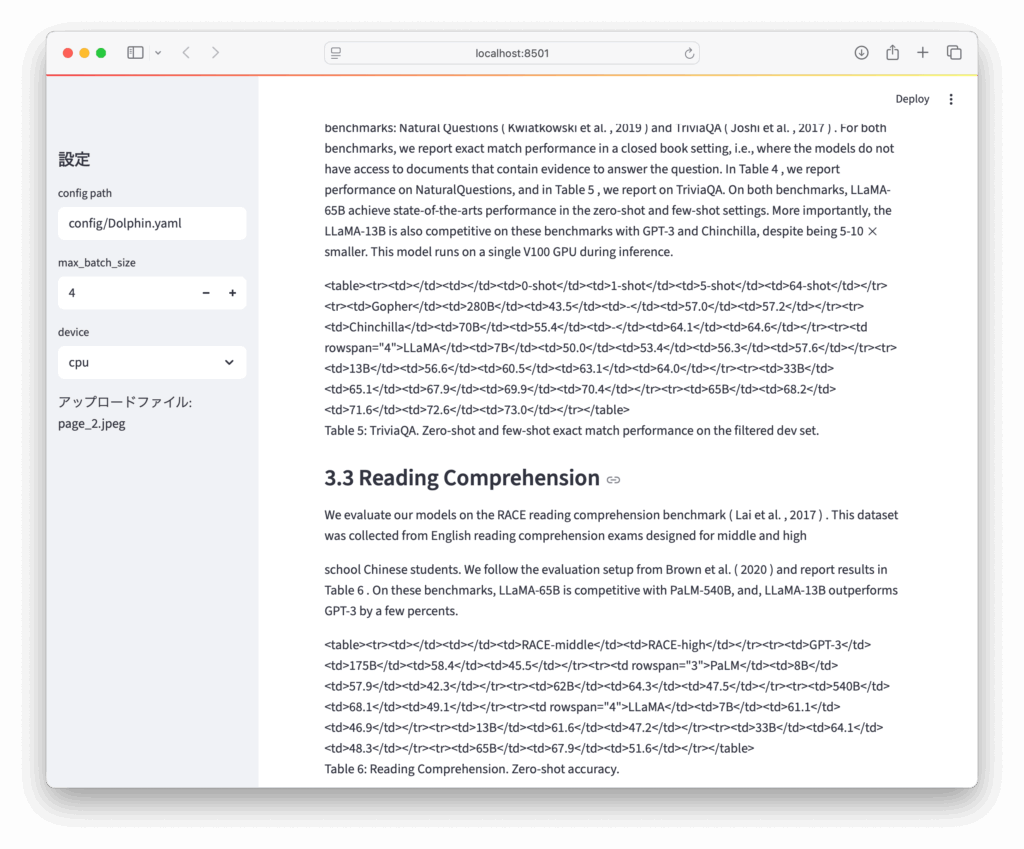The height and width of the screenshot is (849, 1024).
Task: Click anchor link icon beside 3.3 Reading Comprehension
Action: tap(614, 480)
